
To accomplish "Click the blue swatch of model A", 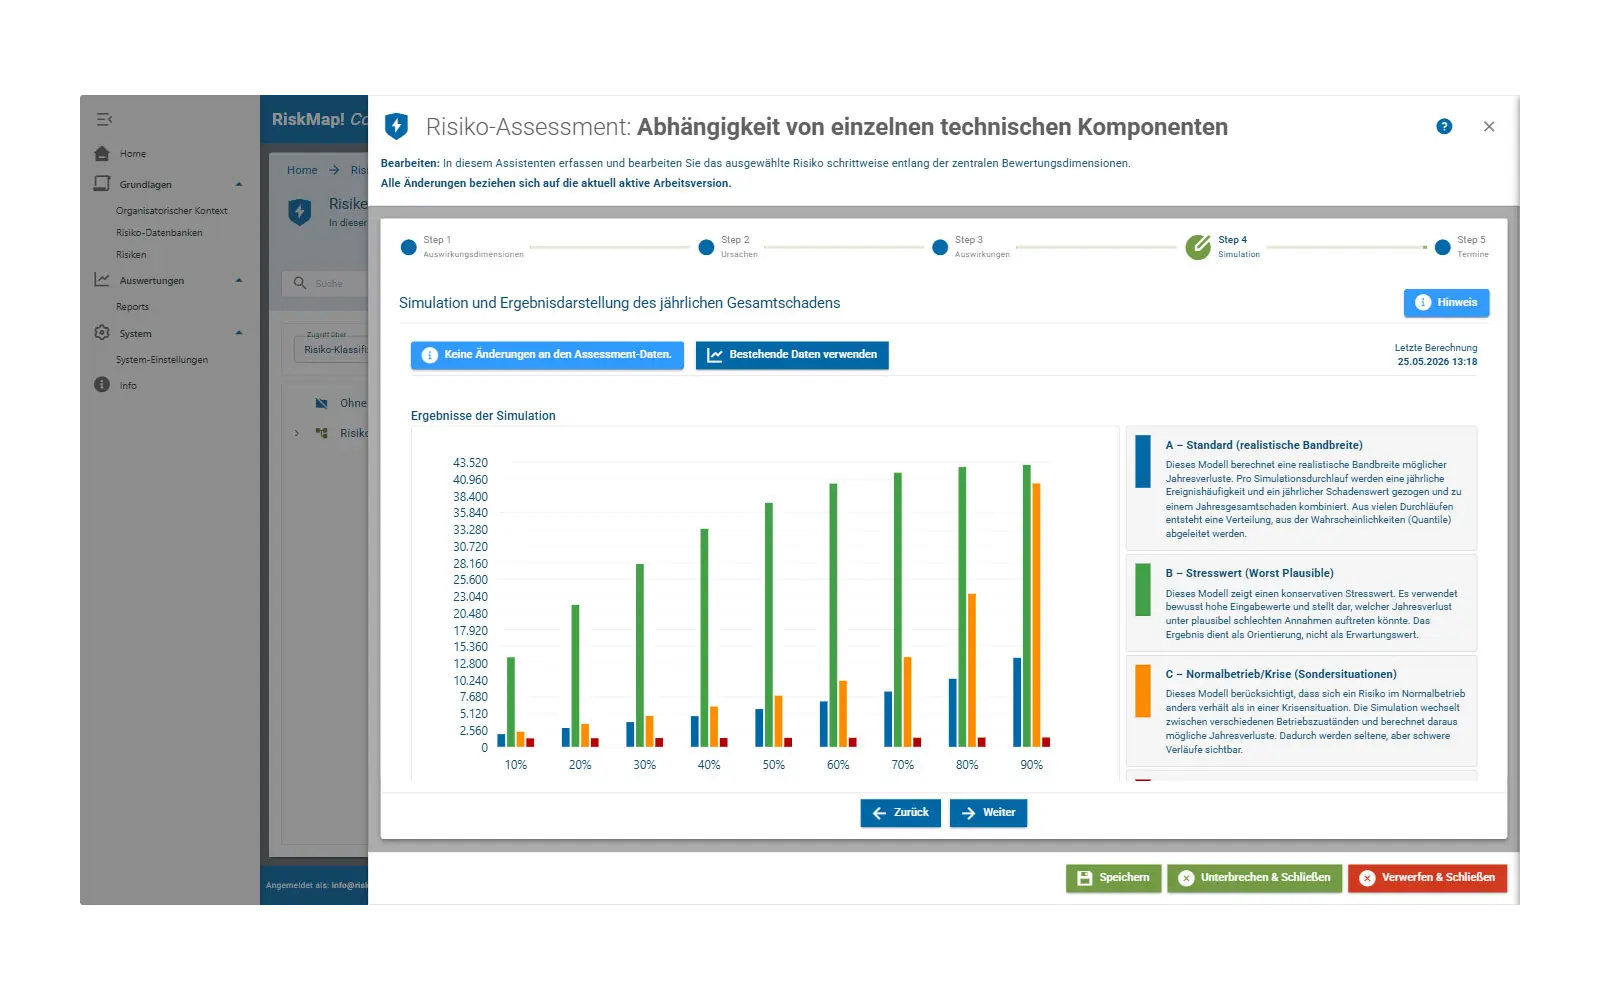I will pyautogui.click(x=1143, y=462).
